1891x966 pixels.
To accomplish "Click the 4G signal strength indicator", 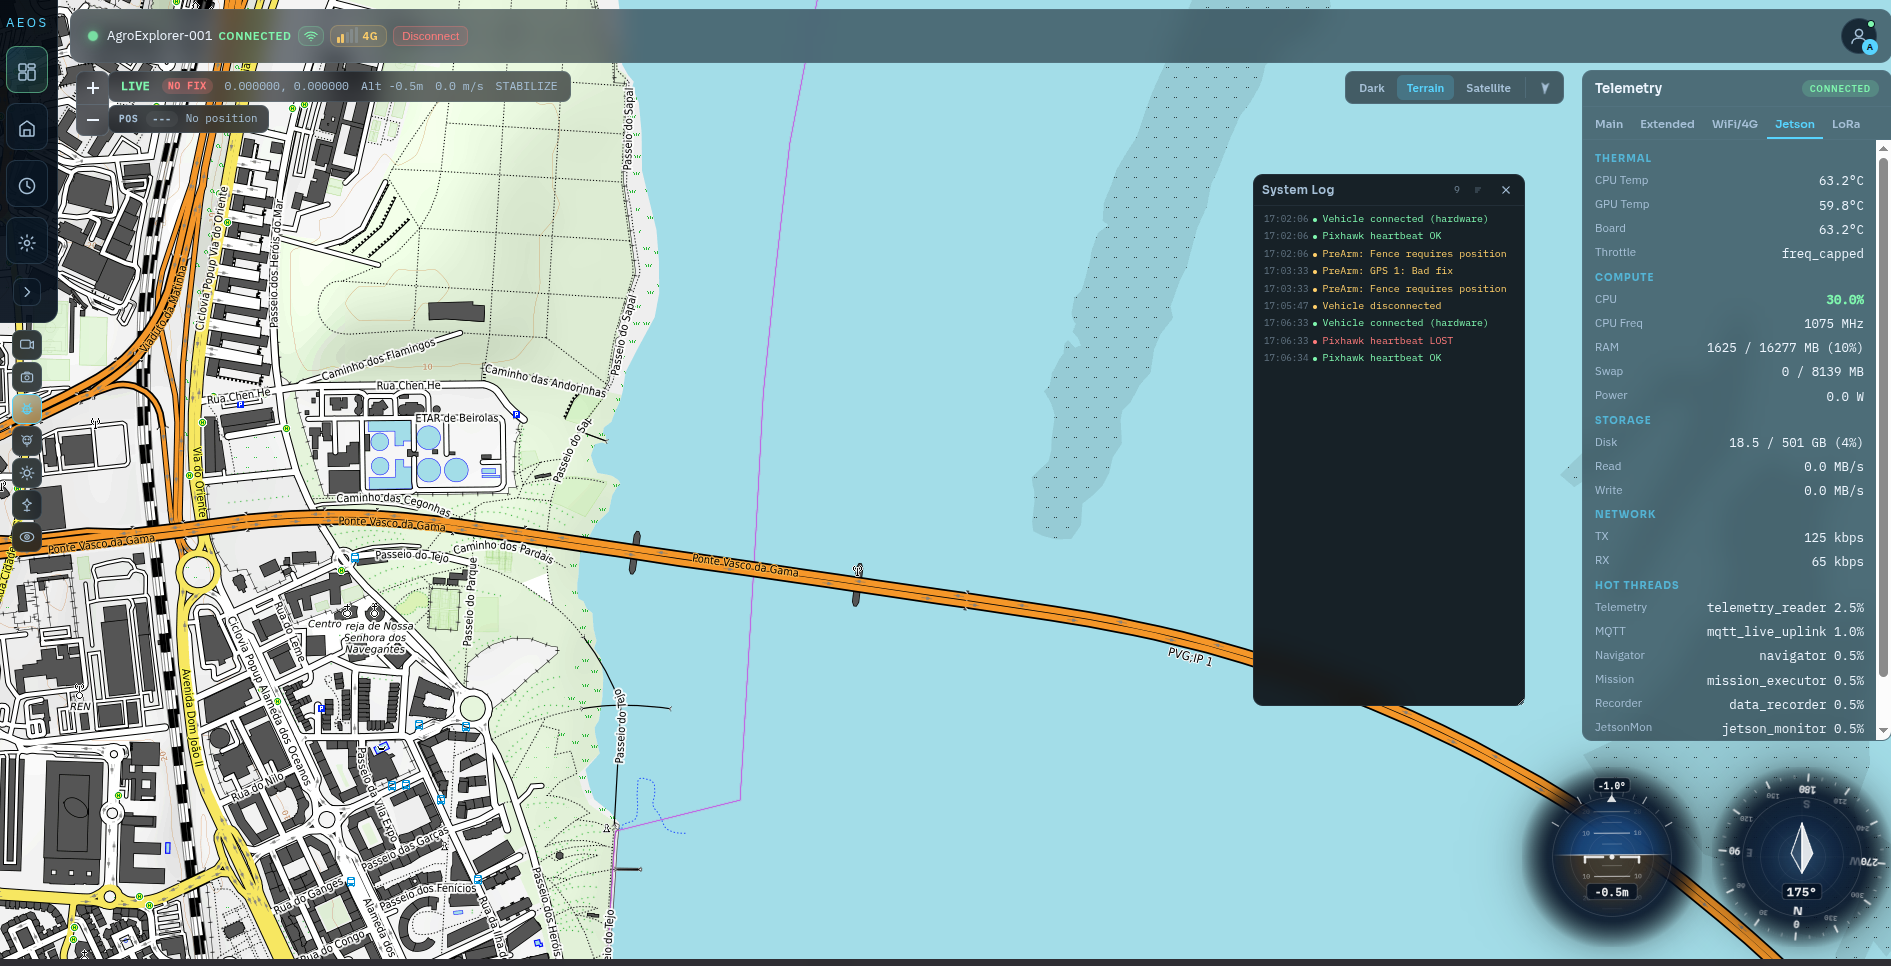I will coord(357,36).
